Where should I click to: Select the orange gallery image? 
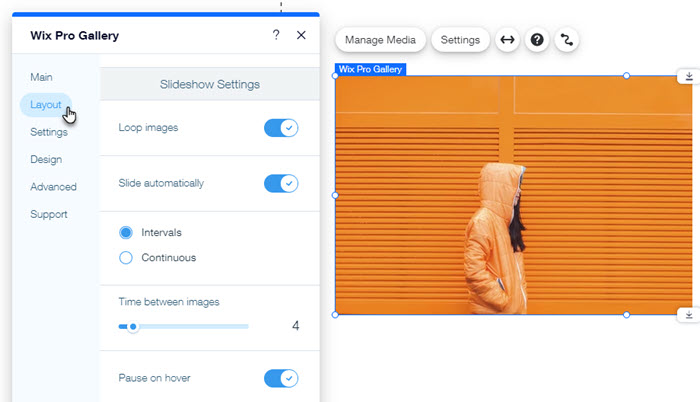pyautogui.click(x=513, y=195)
